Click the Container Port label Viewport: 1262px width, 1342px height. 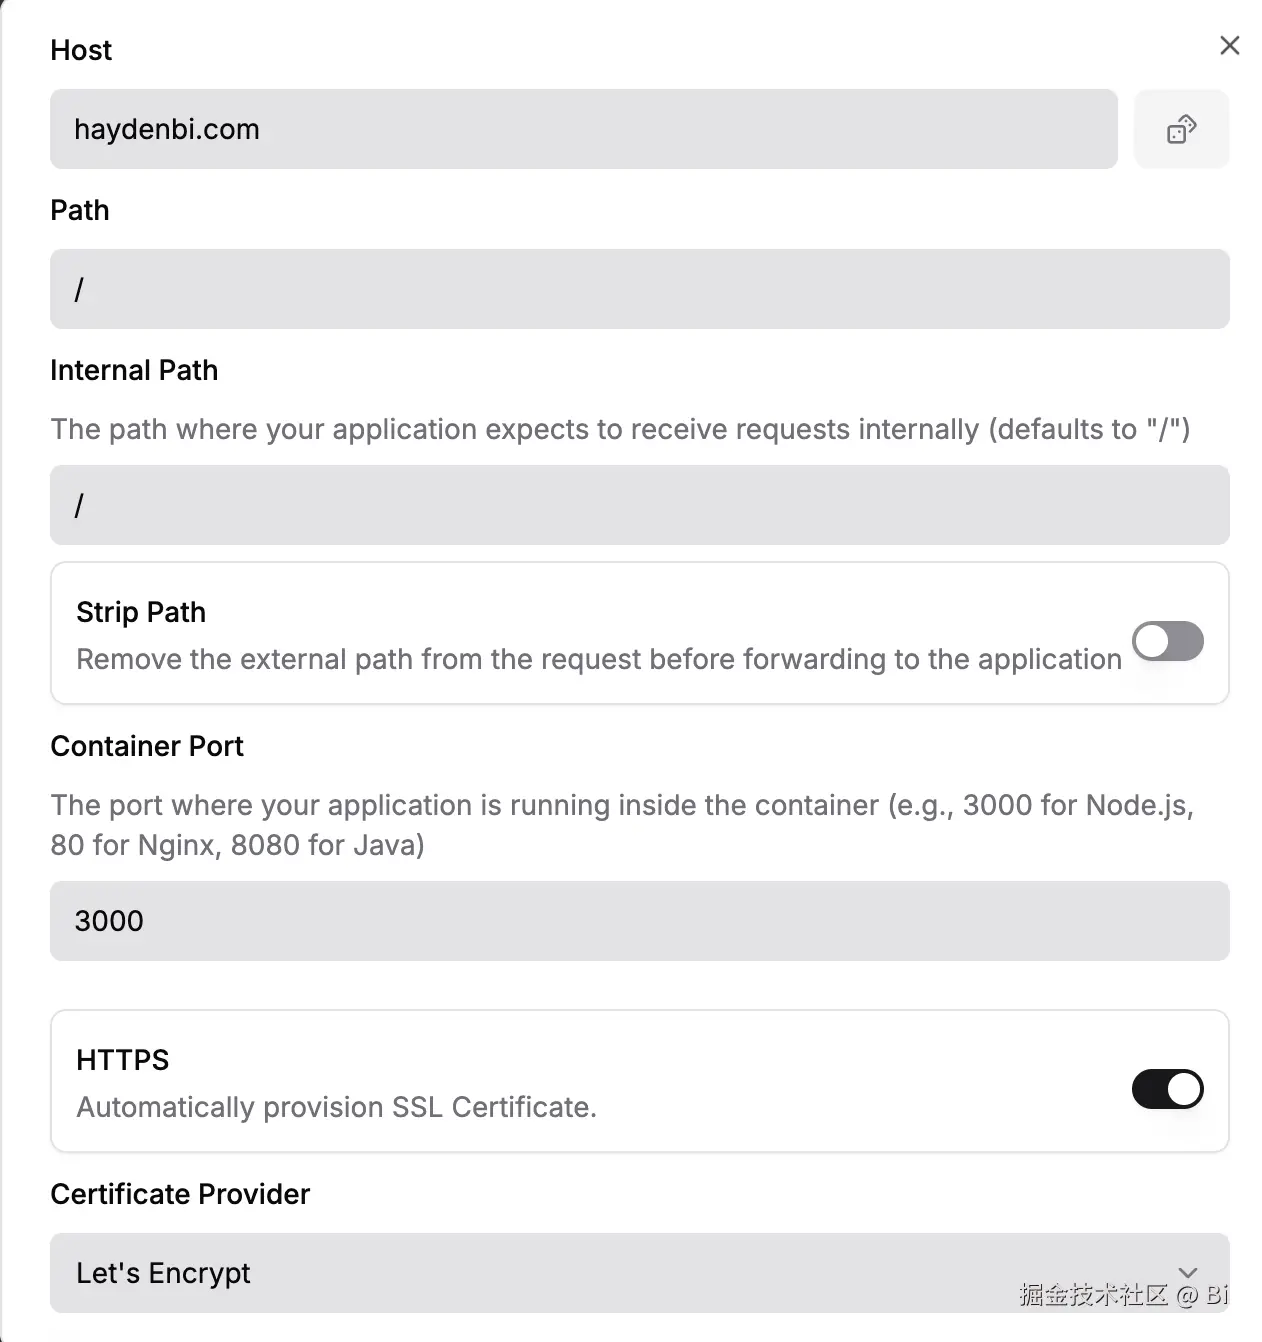[147, 746]
